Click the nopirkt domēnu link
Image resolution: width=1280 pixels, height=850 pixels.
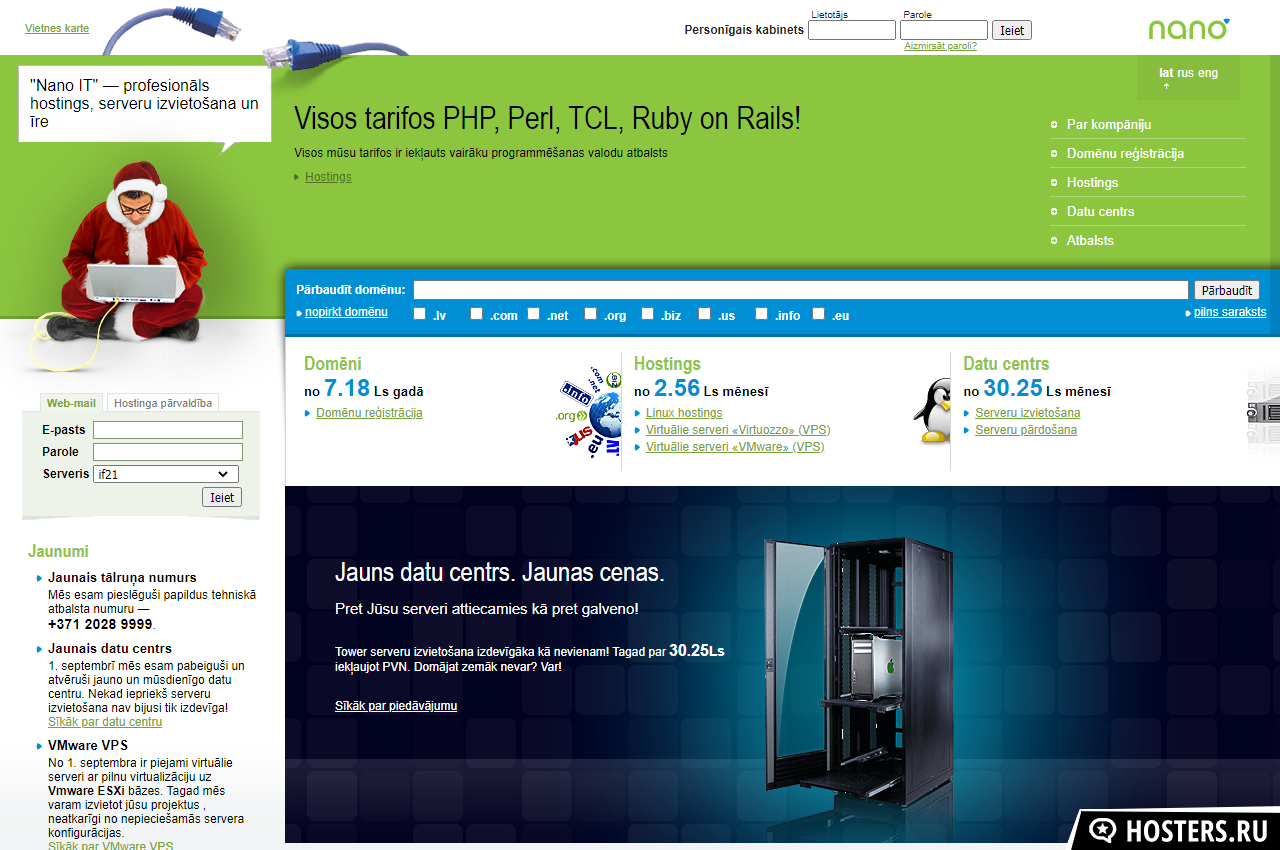click(x=346, y=312)
